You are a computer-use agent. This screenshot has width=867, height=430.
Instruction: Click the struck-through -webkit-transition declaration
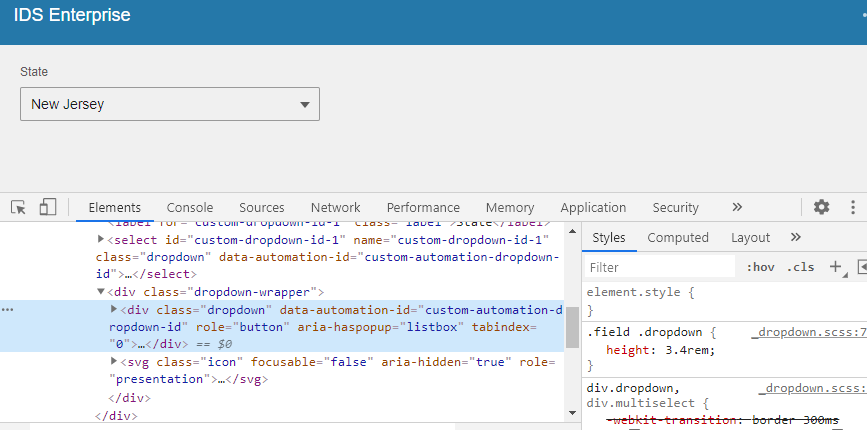point(722,421)
